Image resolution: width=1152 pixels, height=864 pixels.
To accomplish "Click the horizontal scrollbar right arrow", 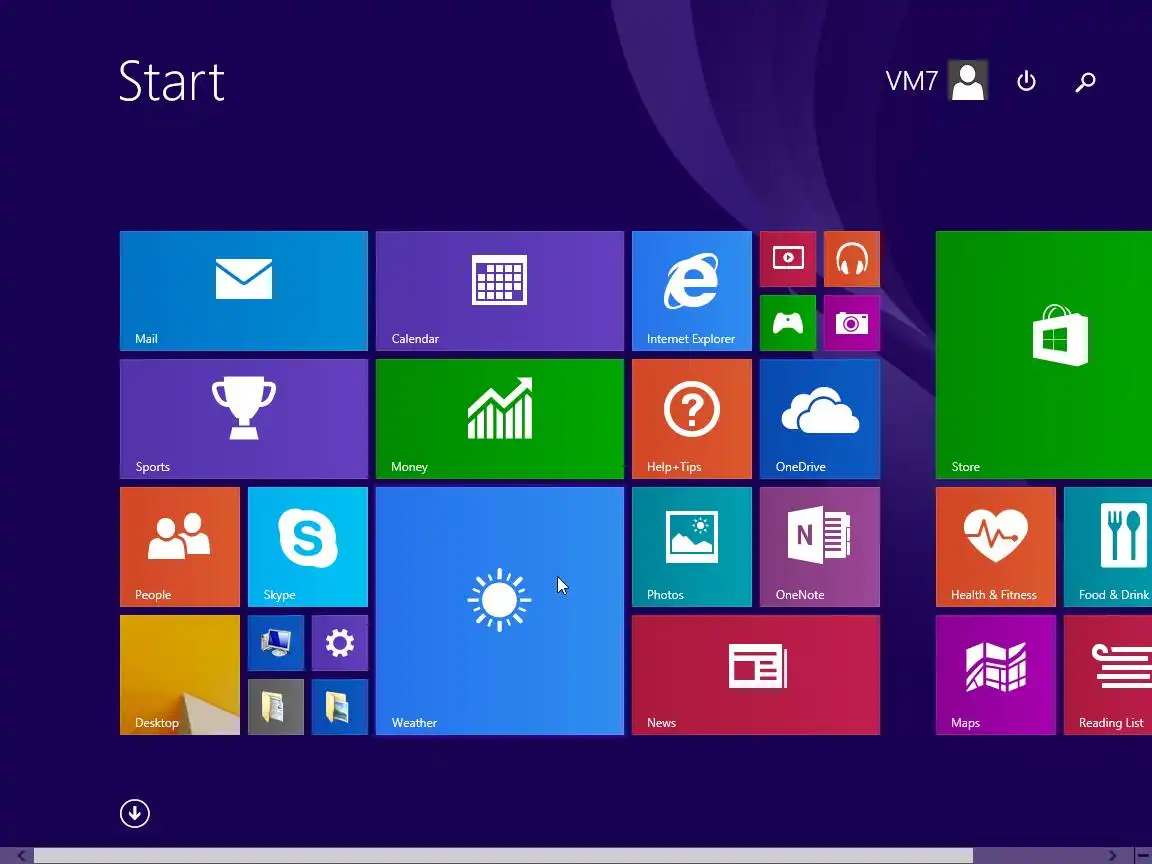I will click(x=1113, y=856).
